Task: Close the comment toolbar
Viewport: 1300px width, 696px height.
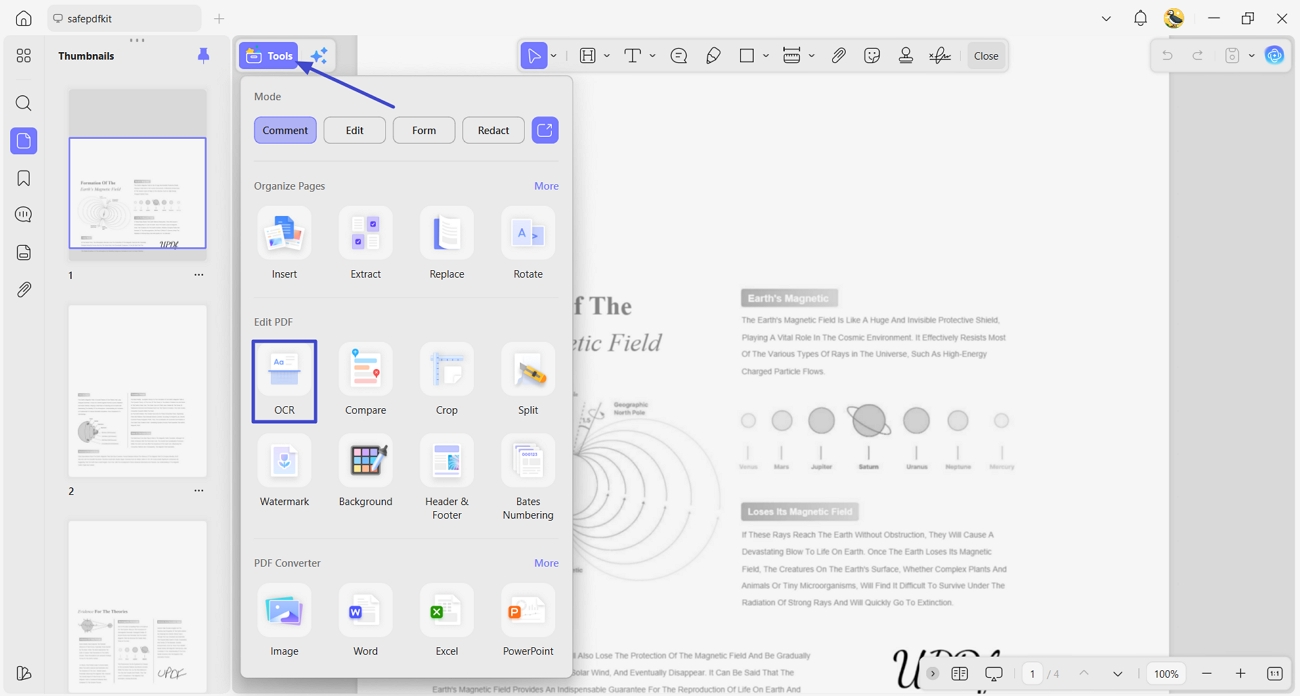Action: 986,56
